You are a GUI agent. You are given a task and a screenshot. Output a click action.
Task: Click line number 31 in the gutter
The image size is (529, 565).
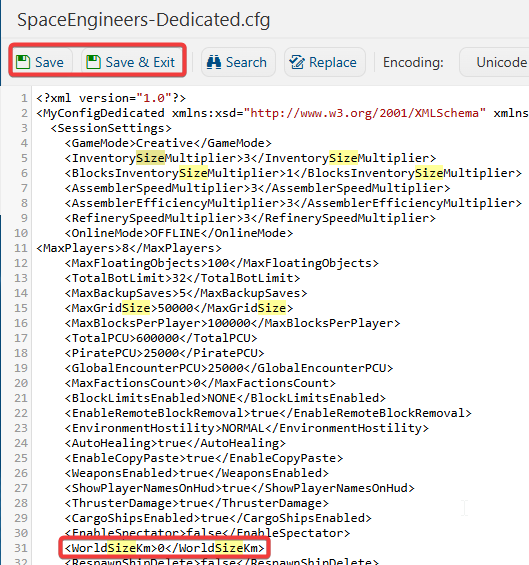click(21, 548)
